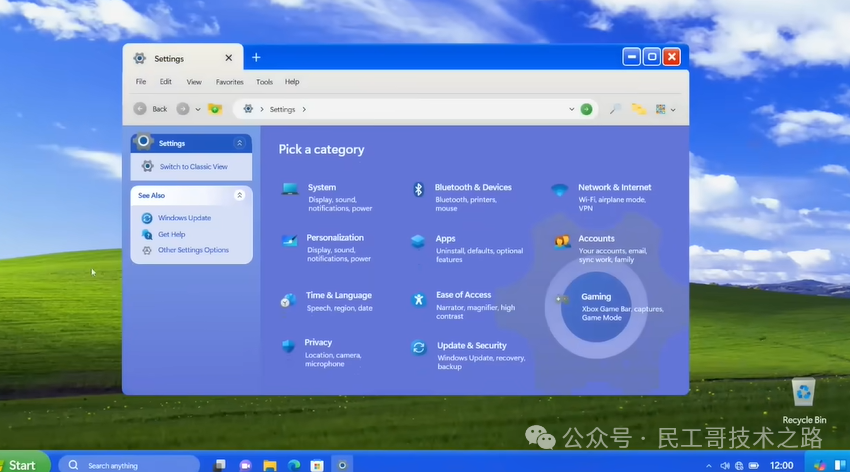The image size is (850, 472).
Task: Click the network globe tray icon
Action: pyautogui.click(x=739, y=465)
